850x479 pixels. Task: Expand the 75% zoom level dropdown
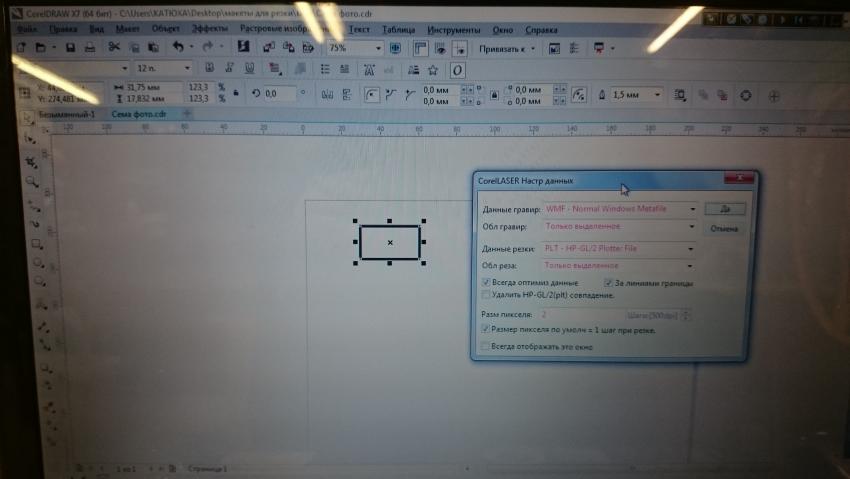pyautogui.click(x=378, y=48)
